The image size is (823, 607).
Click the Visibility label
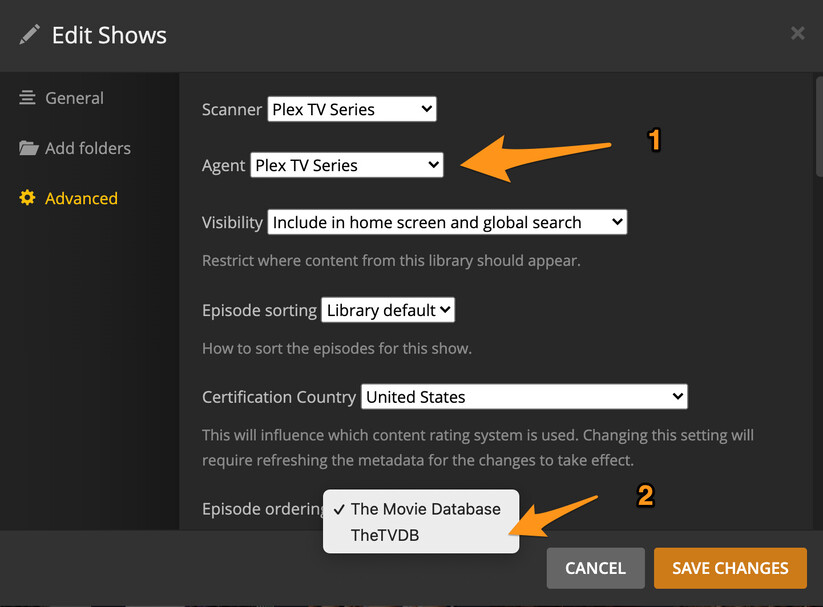pos(232,222)
